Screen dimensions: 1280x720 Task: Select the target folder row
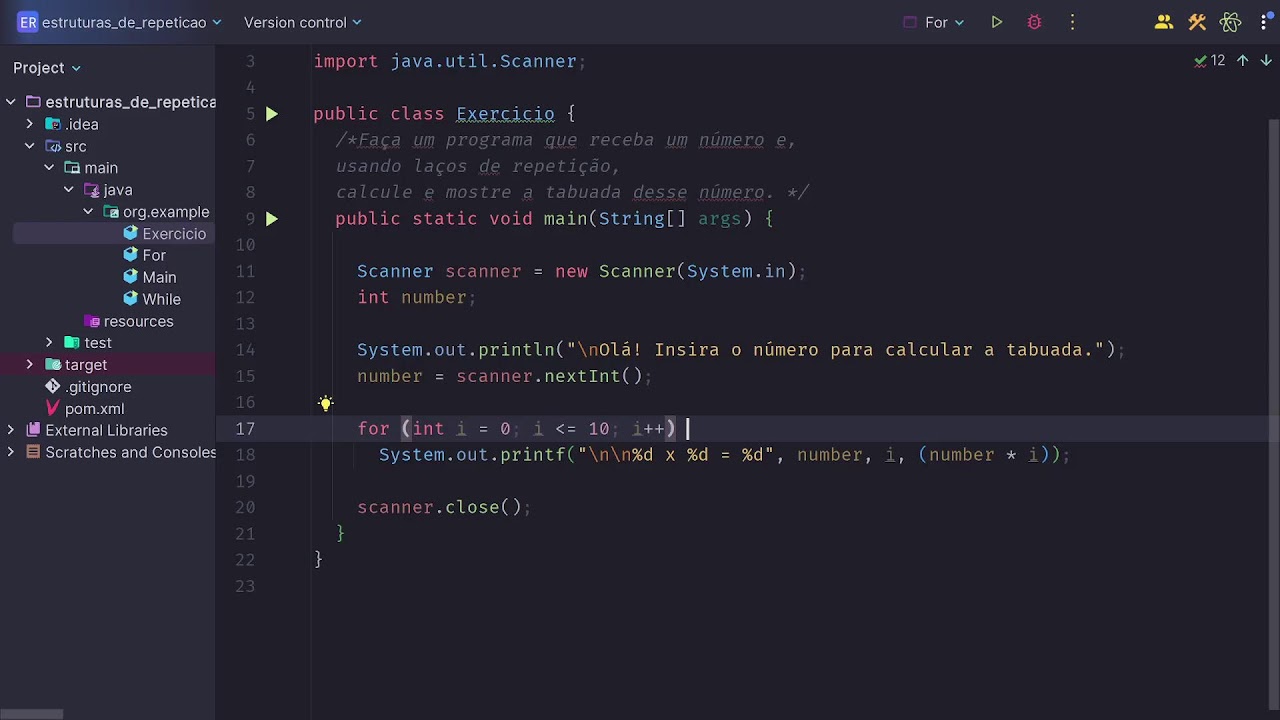click(x=108, y=365)
